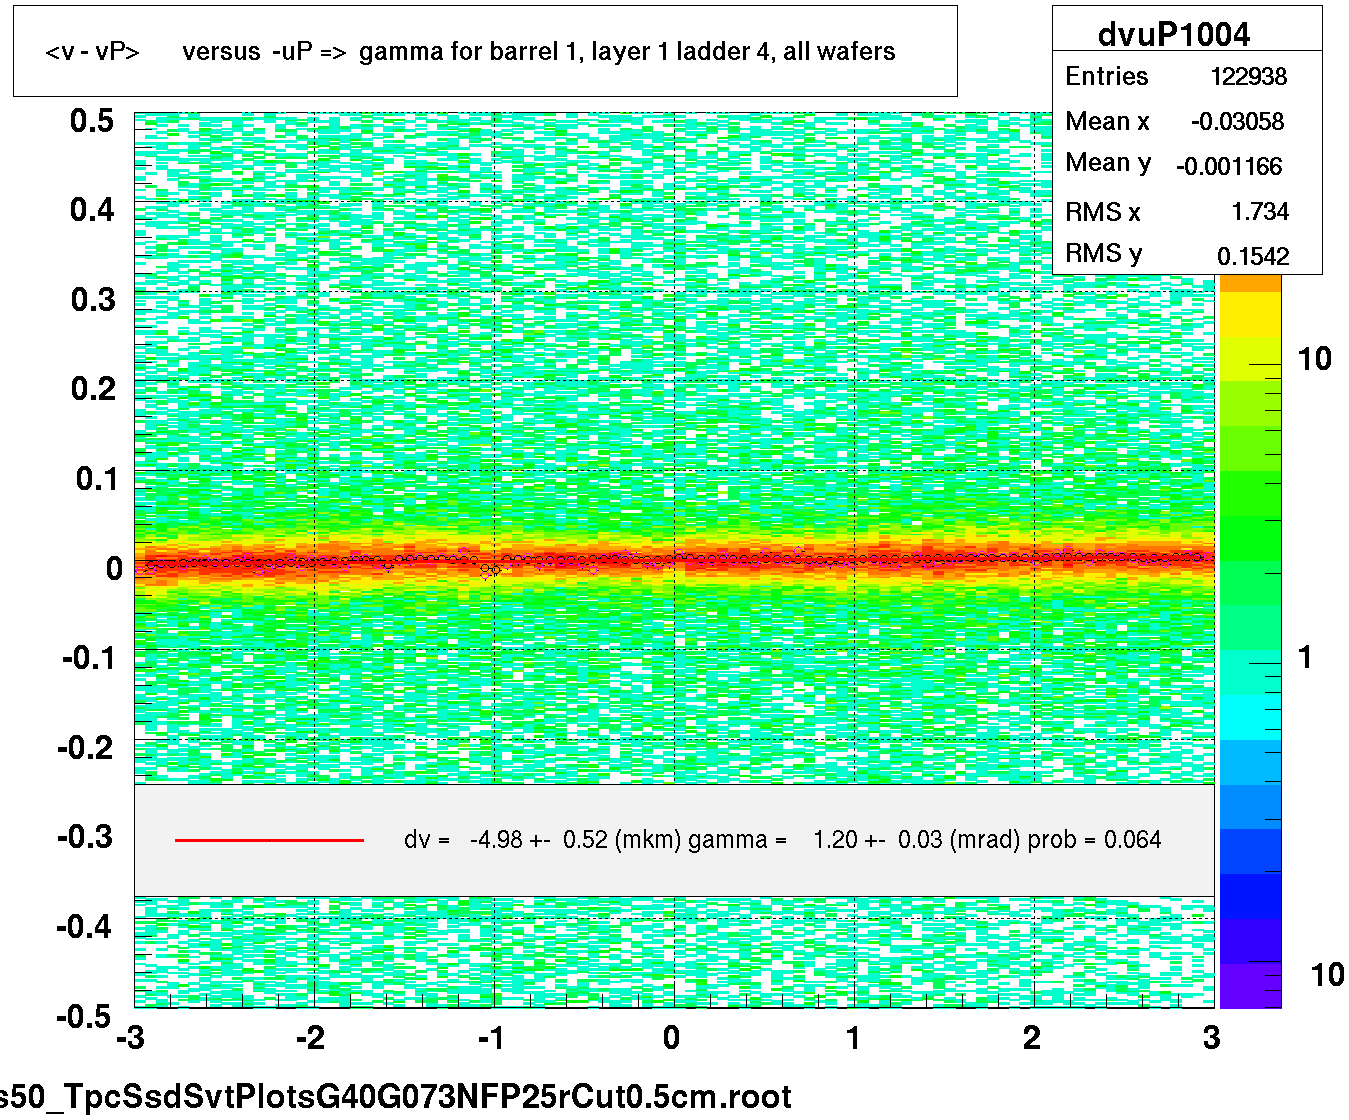Image resolution: width=1349 pixels, height=1120 pixels.
Task: Click the x-axis label -2
Action: point(310,1039)
